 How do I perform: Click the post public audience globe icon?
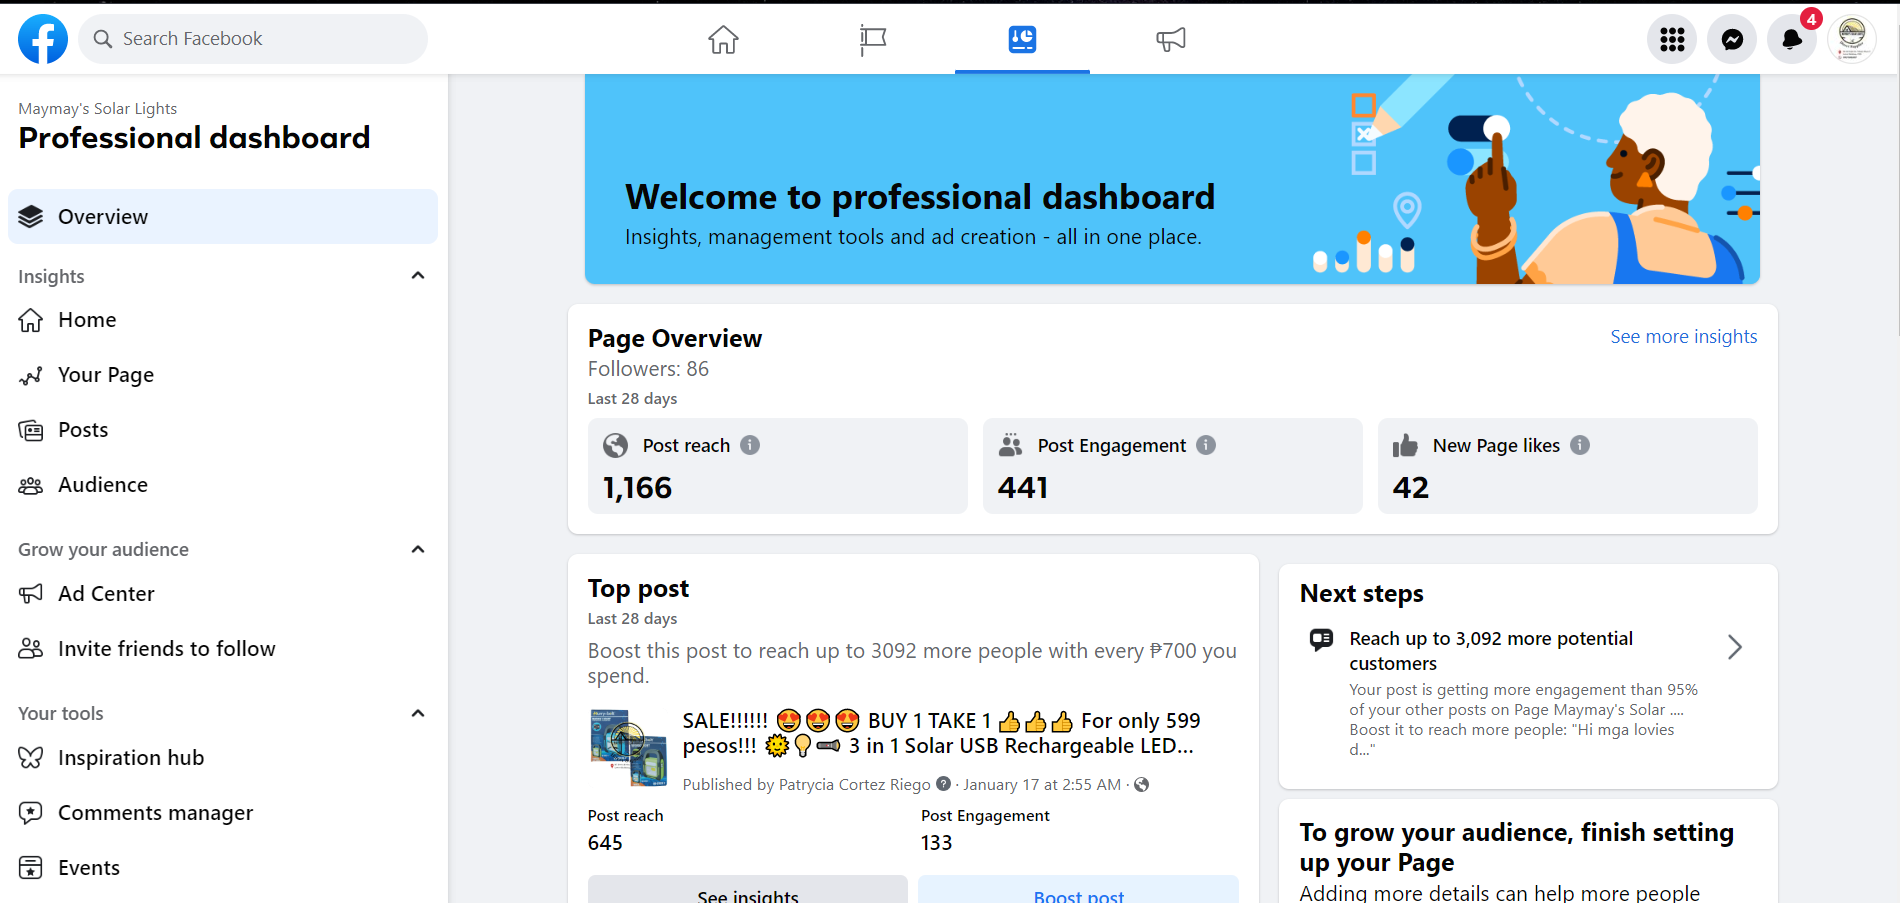point(1141,784)
